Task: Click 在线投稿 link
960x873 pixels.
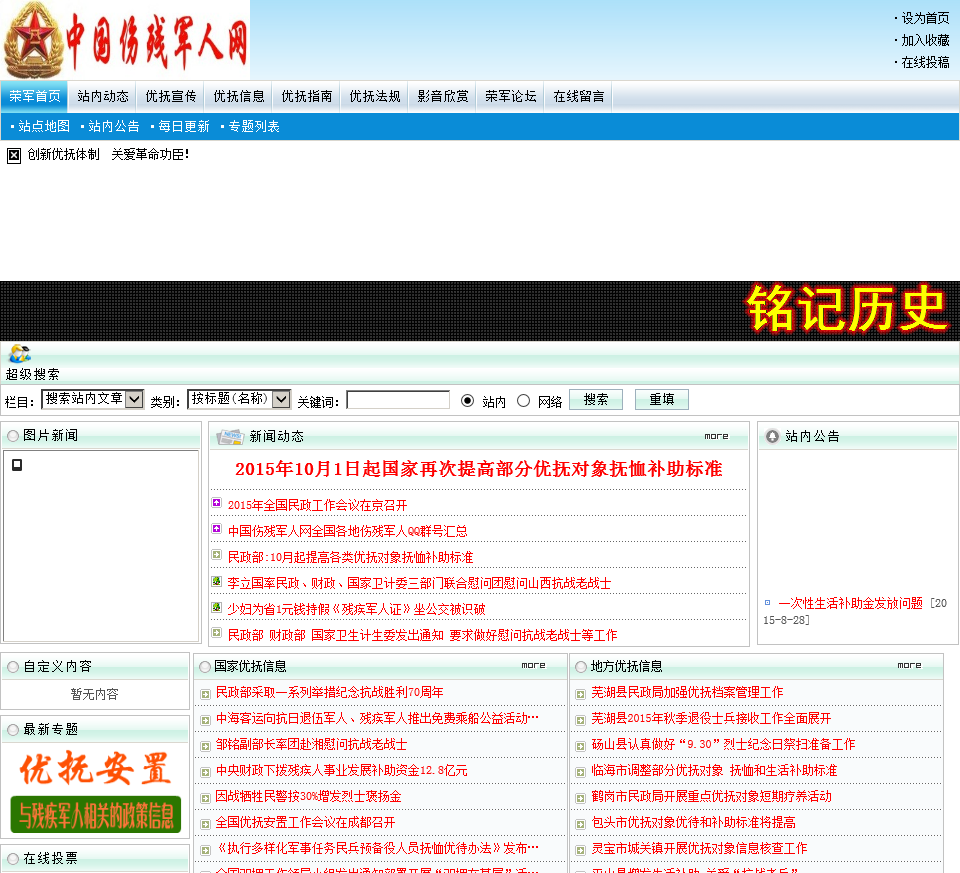Action: tap(925, 62)
